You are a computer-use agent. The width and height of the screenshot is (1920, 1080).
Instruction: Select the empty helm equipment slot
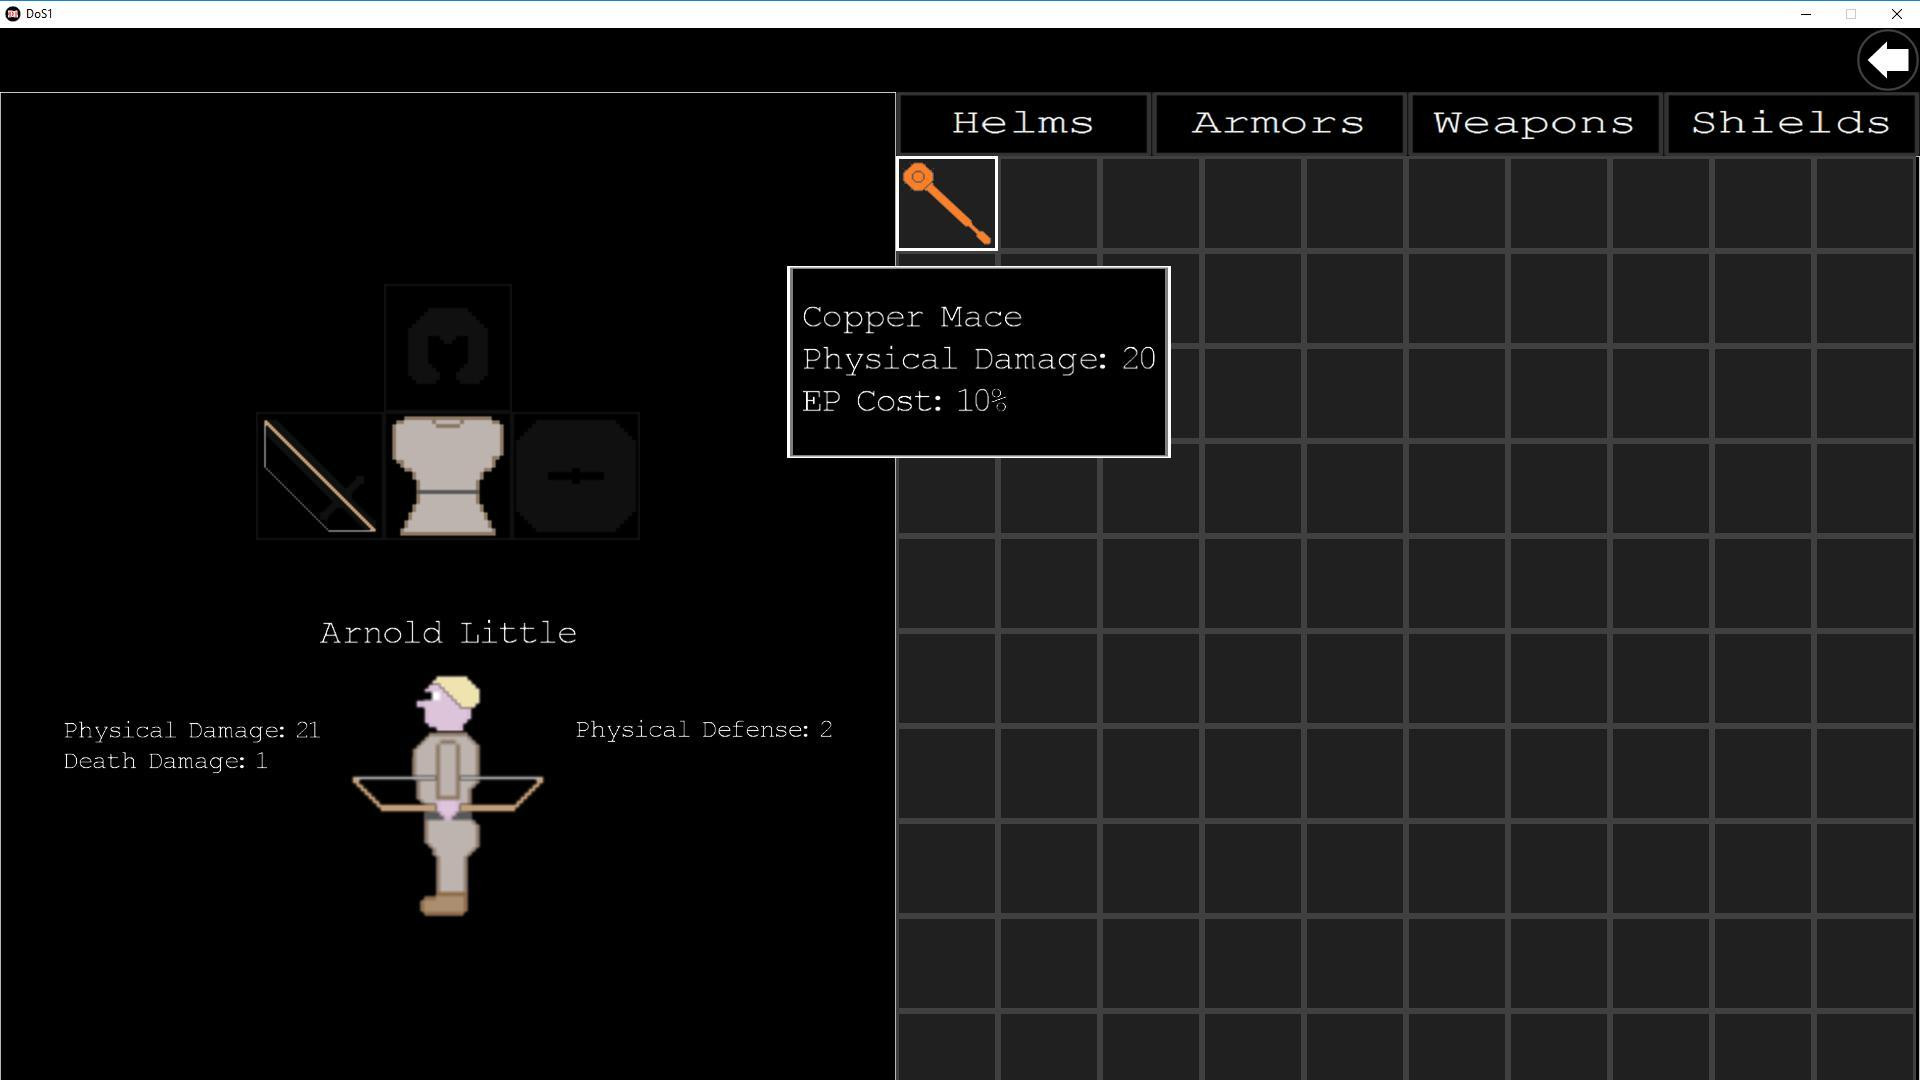(448, 348)
